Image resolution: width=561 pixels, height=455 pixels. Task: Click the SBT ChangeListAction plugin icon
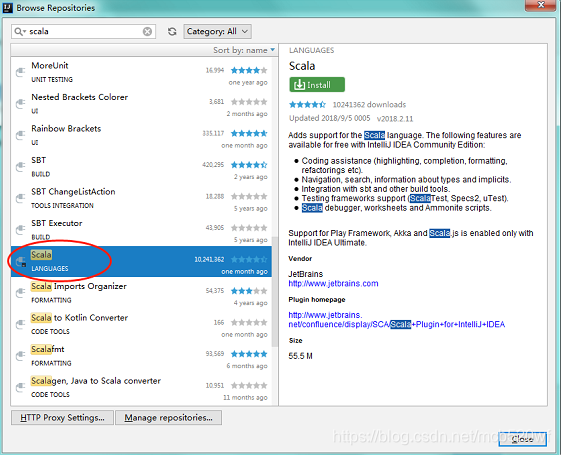pos(21,198)
